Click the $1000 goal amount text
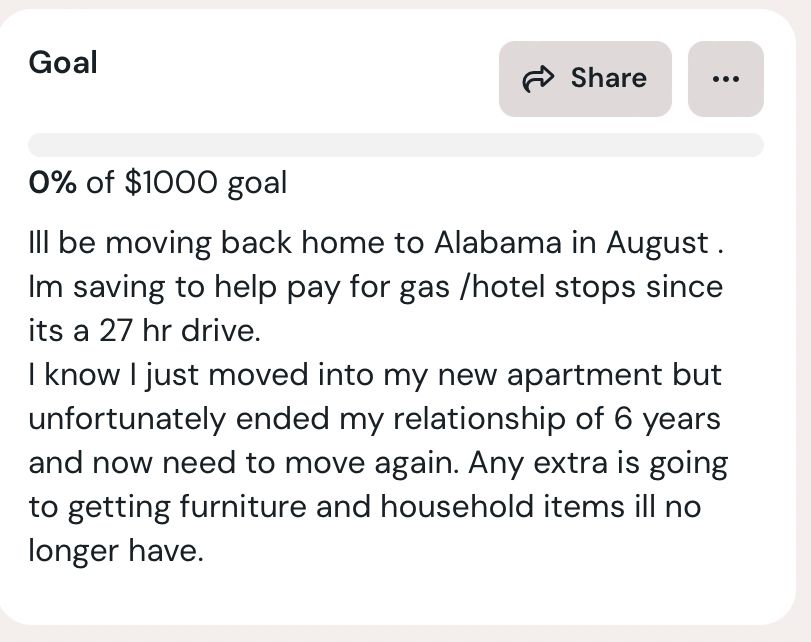The height and width of the screenshot is (642, 811). [171, 183]
